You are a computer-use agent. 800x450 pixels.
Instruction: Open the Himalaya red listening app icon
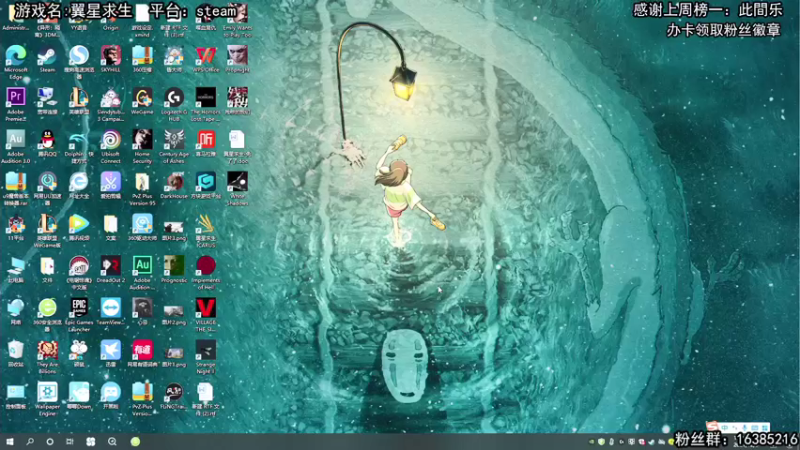coord(206,139)
